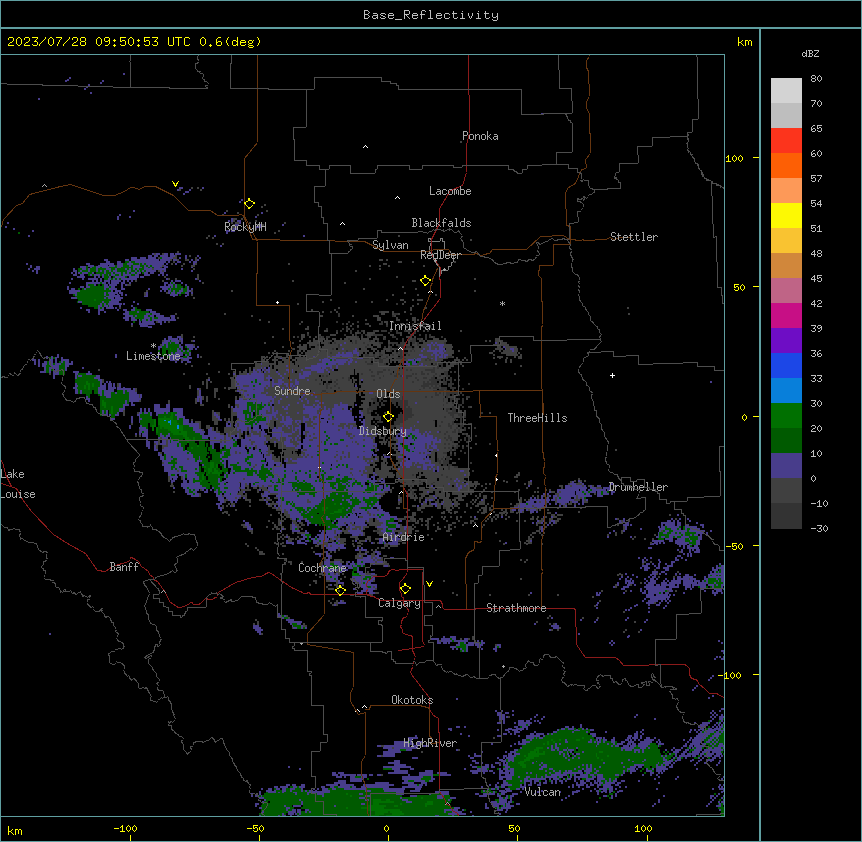Click the Banff label
This screenshot has width=862, height=842.
[124, 567]
